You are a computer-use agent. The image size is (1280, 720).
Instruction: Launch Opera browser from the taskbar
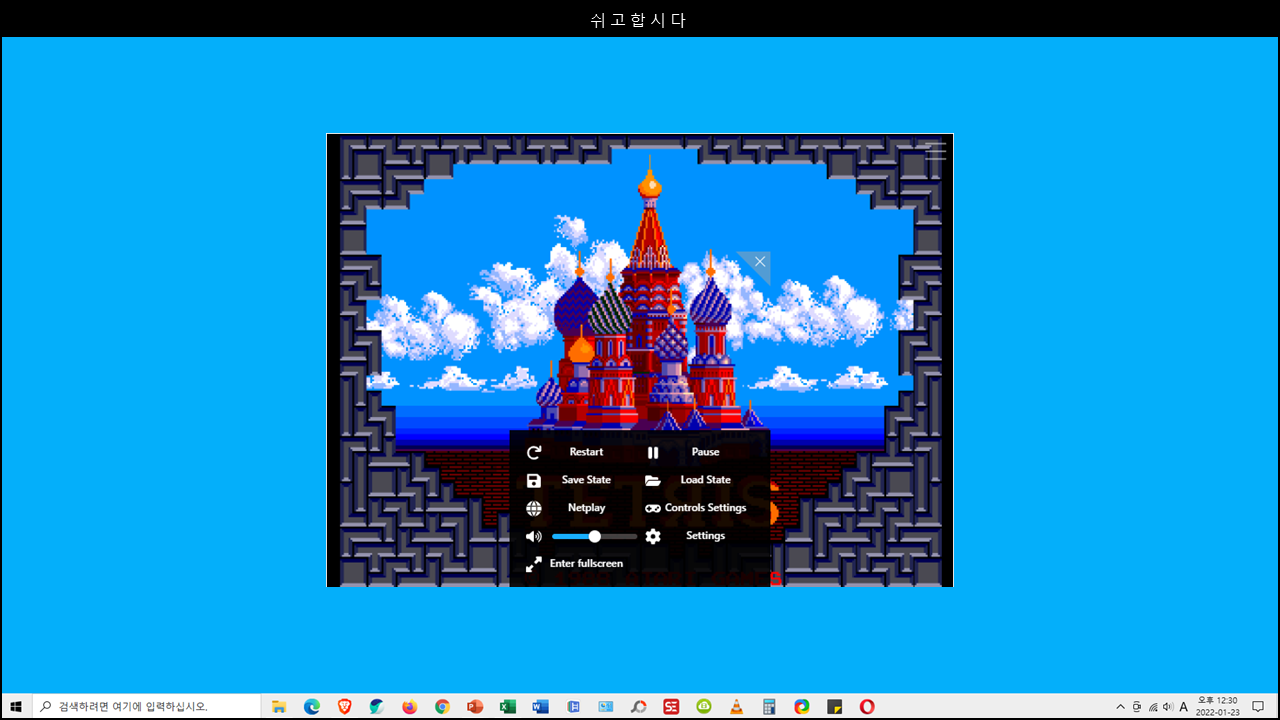click(867, 707)
